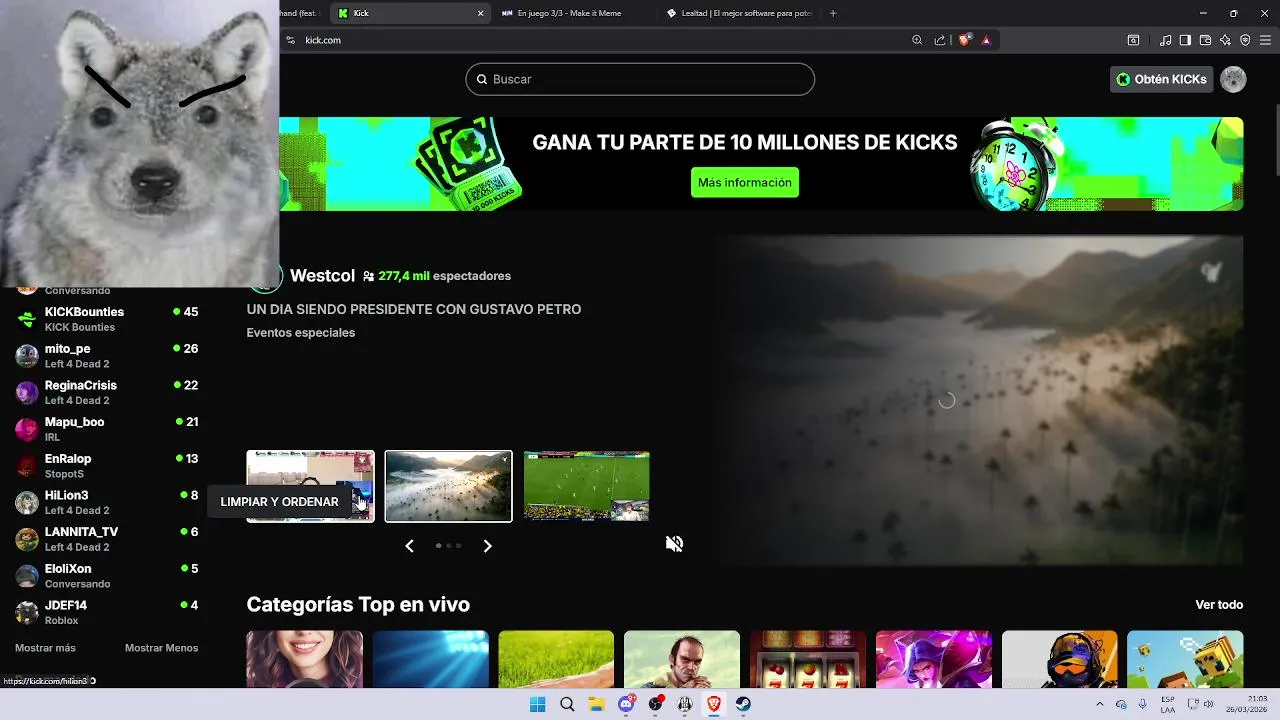Open KICKBounties channel in sidebar

click(105, 319)
